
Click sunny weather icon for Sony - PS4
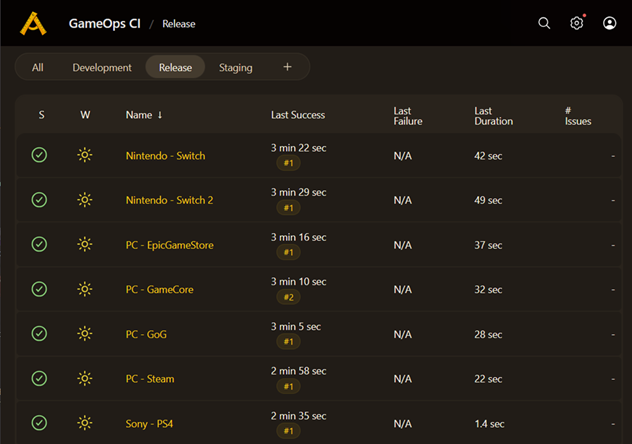(85, 423)
